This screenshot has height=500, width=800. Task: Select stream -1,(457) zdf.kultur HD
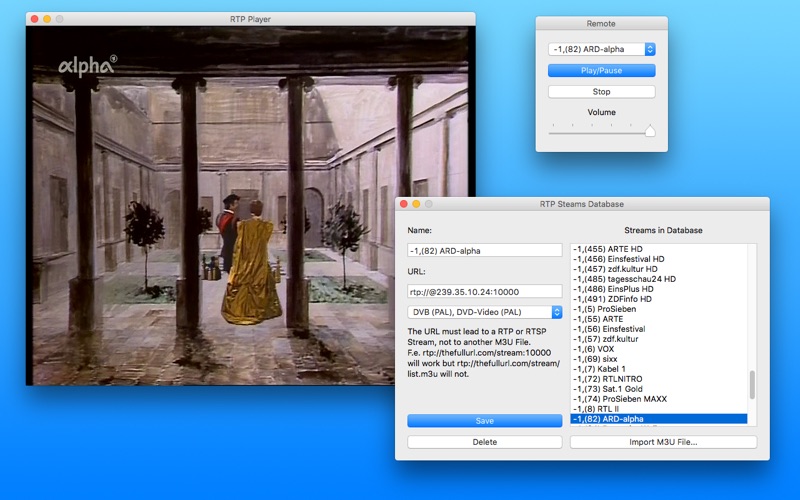[x=659, y=269]
